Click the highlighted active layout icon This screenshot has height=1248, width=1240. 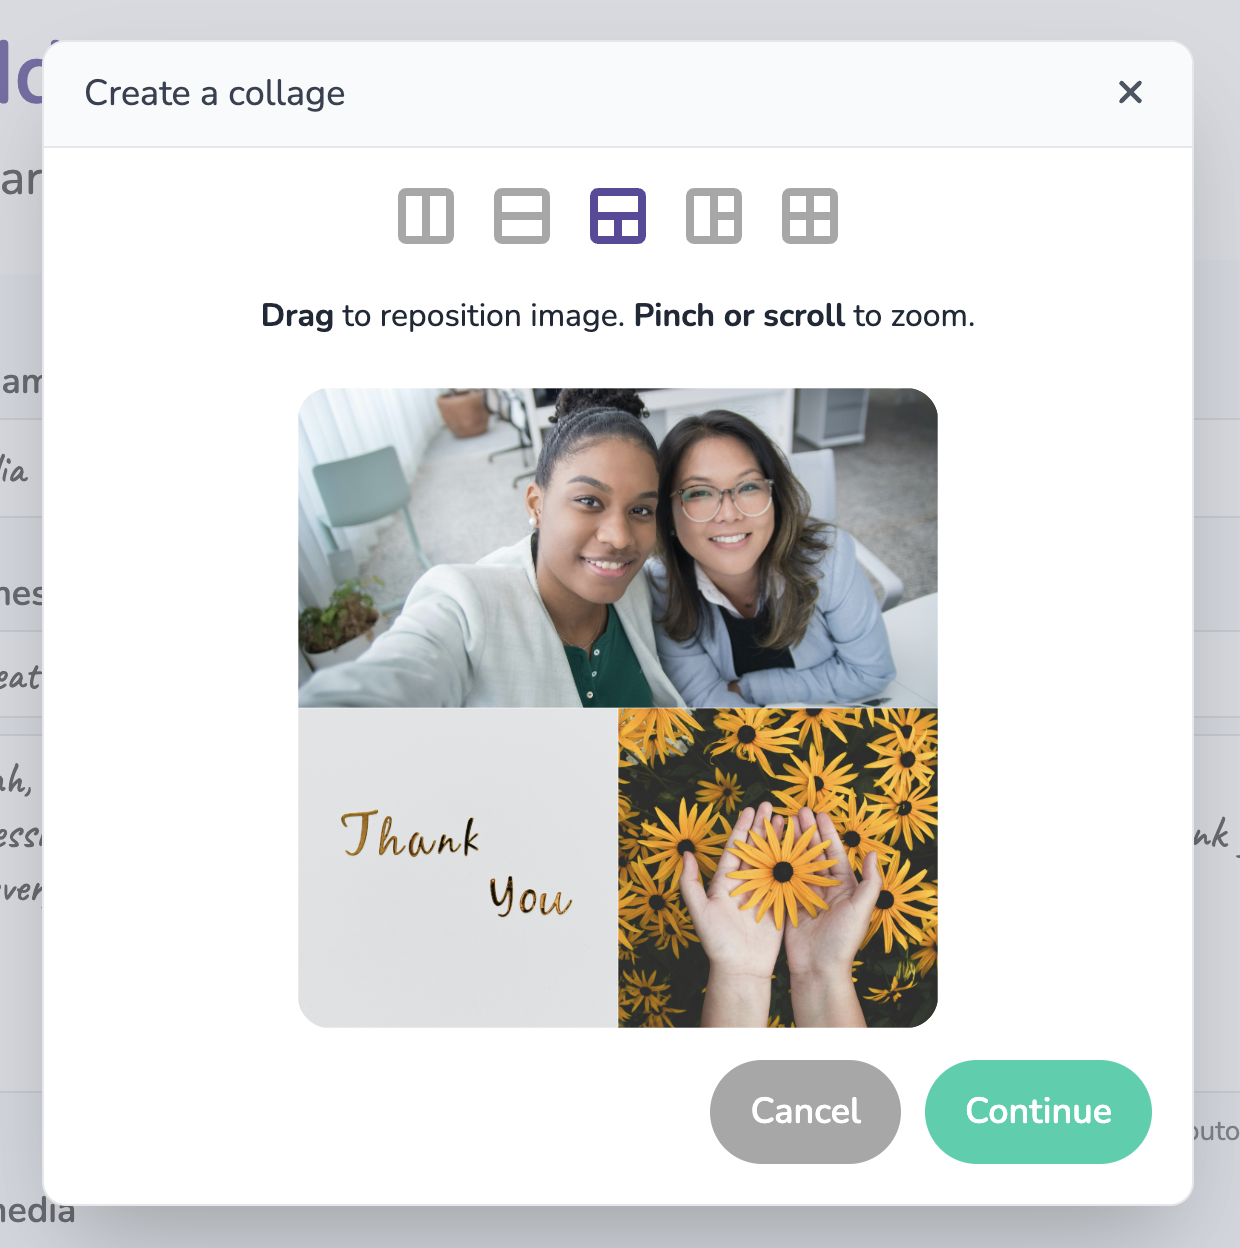tap(618, 216)
